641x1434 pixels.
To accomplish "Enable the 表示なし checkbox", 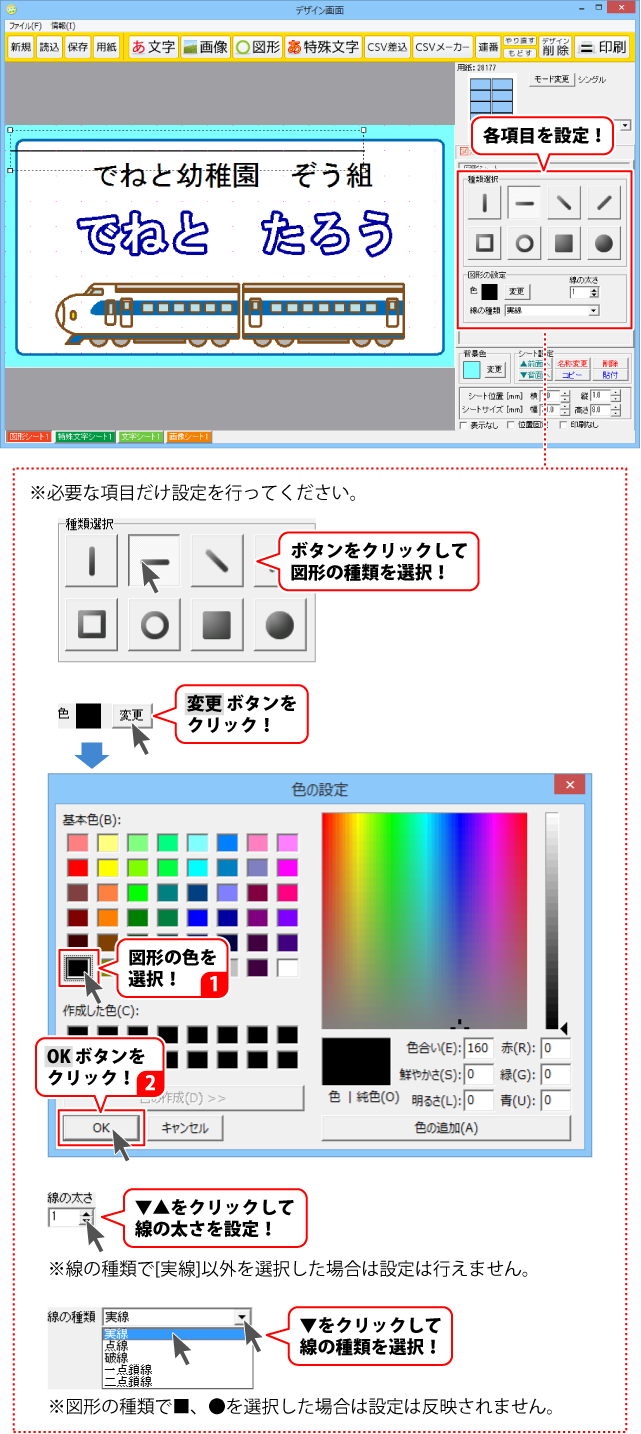I will tap(463, 425).
